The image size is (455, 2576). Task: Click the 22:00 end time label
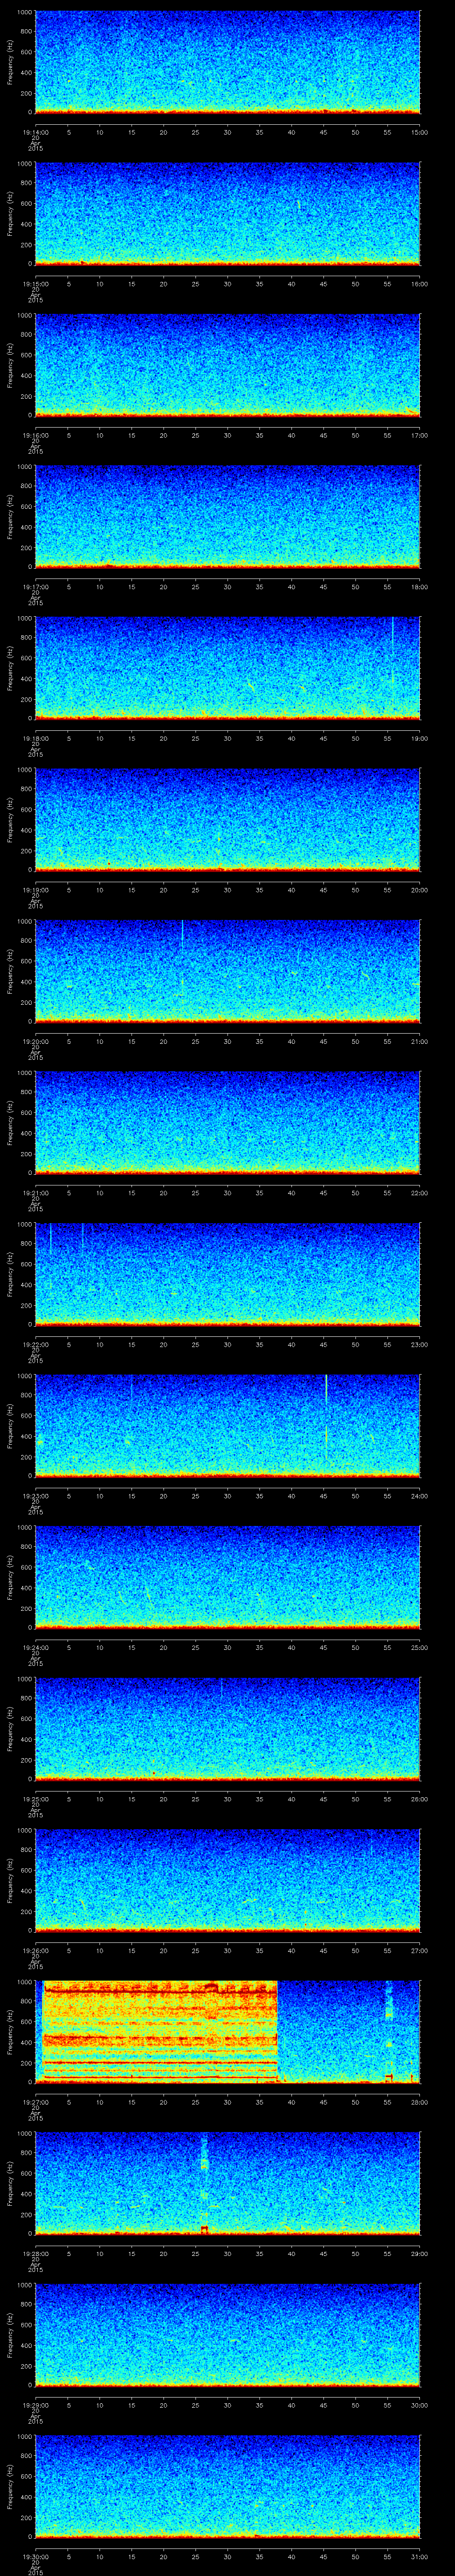[420, 1193]
